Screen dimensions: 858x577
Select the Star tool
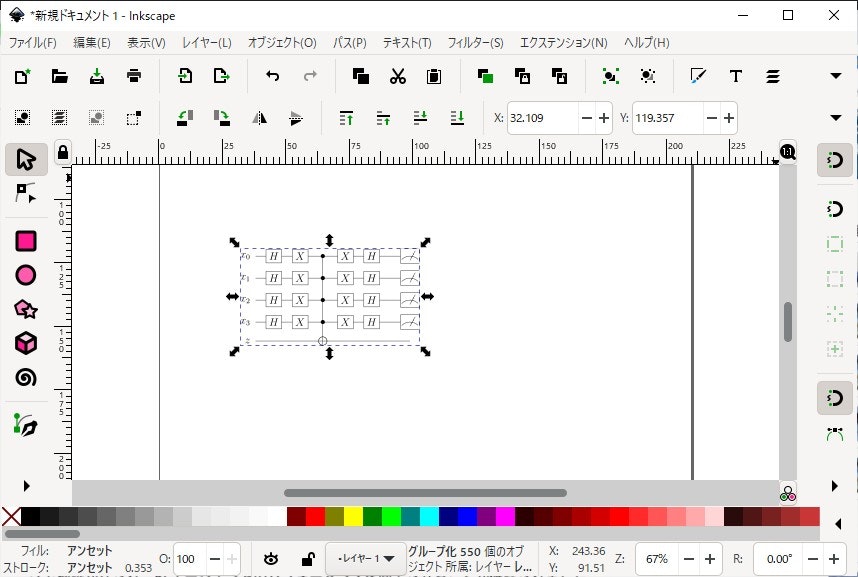coord(25,310)
